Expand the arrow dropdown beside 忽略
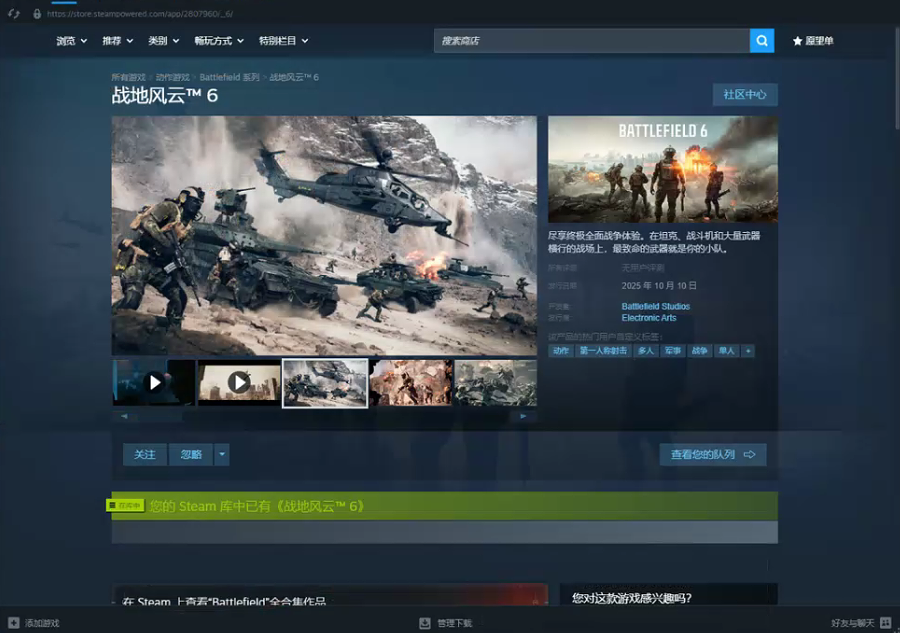Viewport: 900px width, 633px height. [222, 454]
